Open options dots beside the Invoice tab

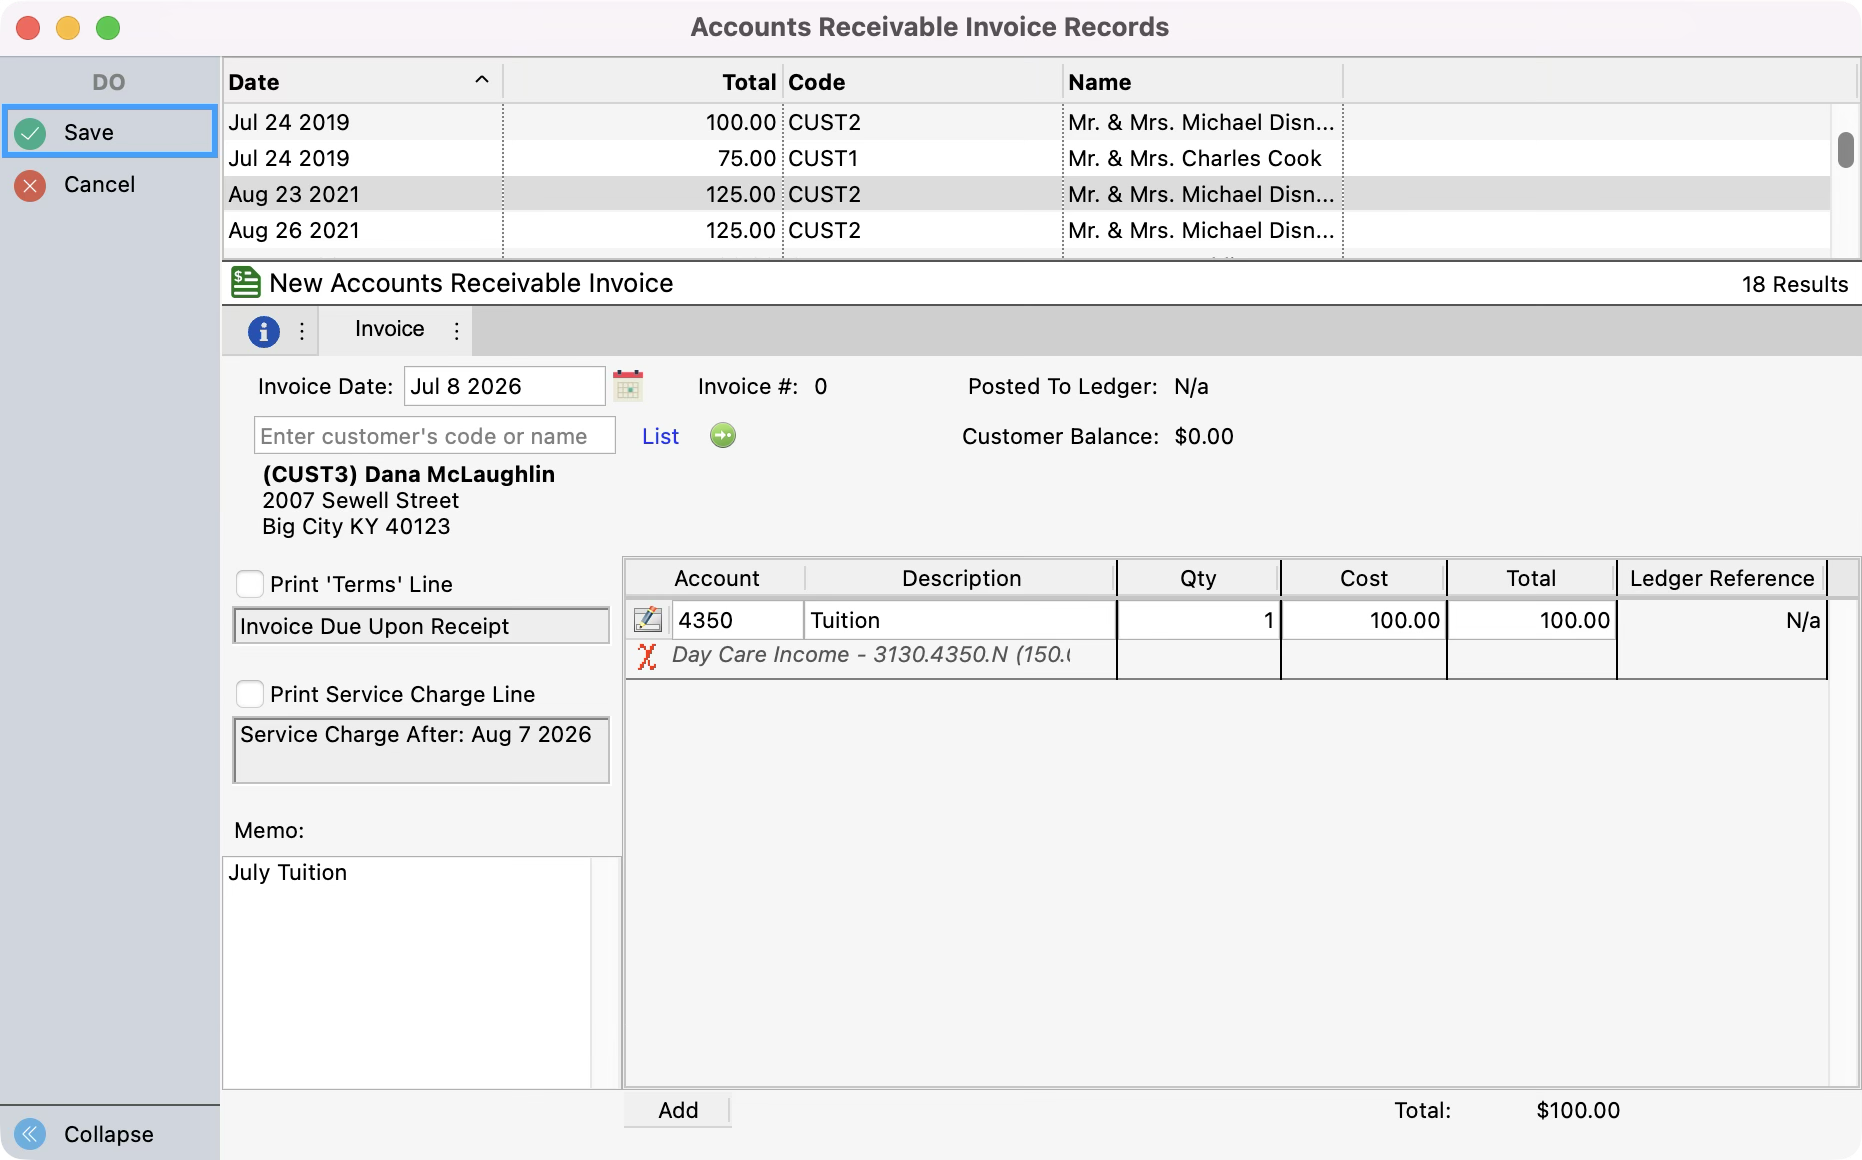pos(457,331)
